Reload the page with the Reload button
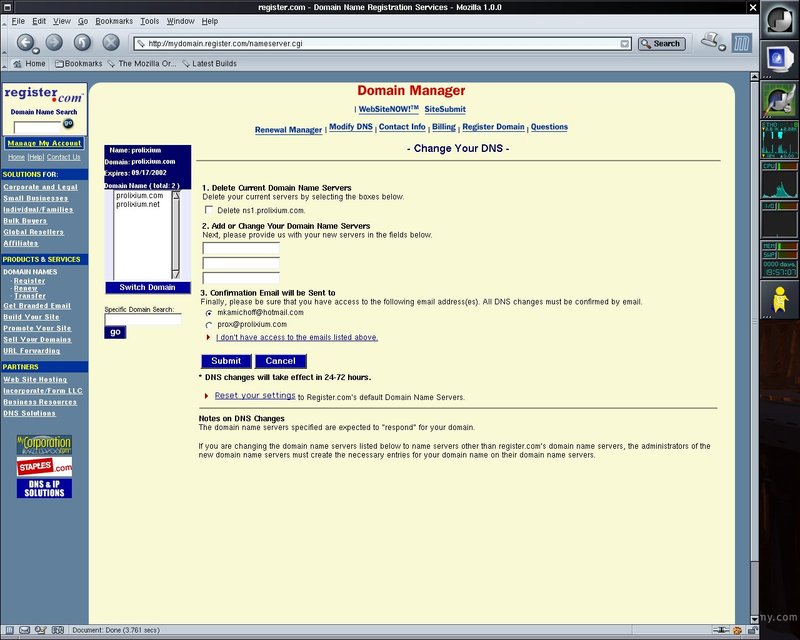This screenshot has height=640, width=800. coord(82,42)
